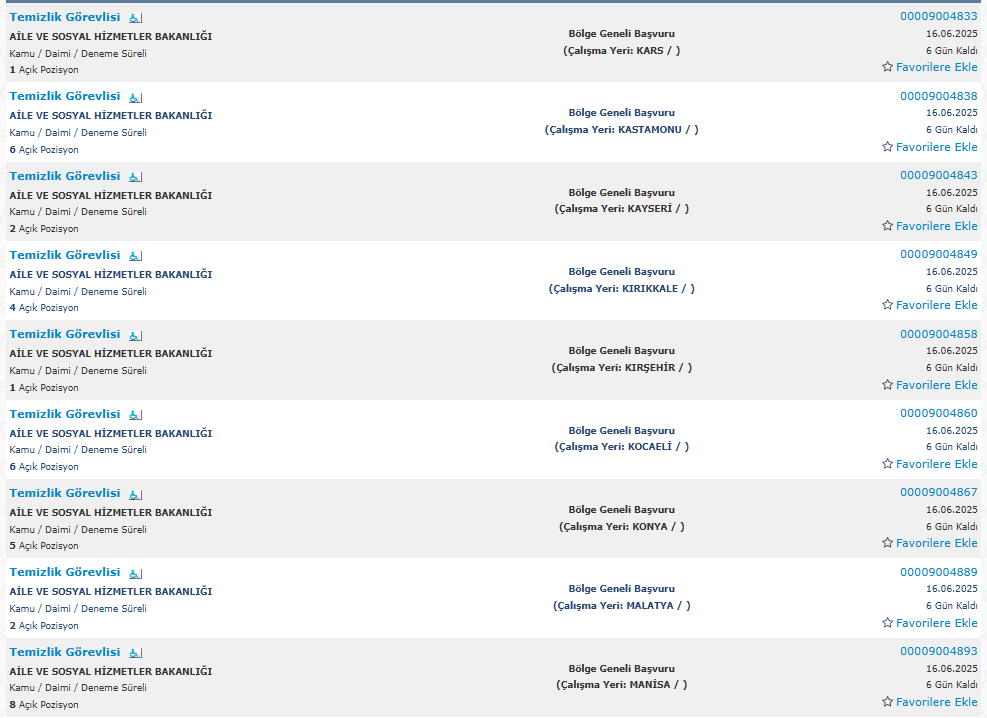Click wheelchair icon in the KIRIKKALE listing
Viewport: 987px width, 718px height.
pos(136,256)
